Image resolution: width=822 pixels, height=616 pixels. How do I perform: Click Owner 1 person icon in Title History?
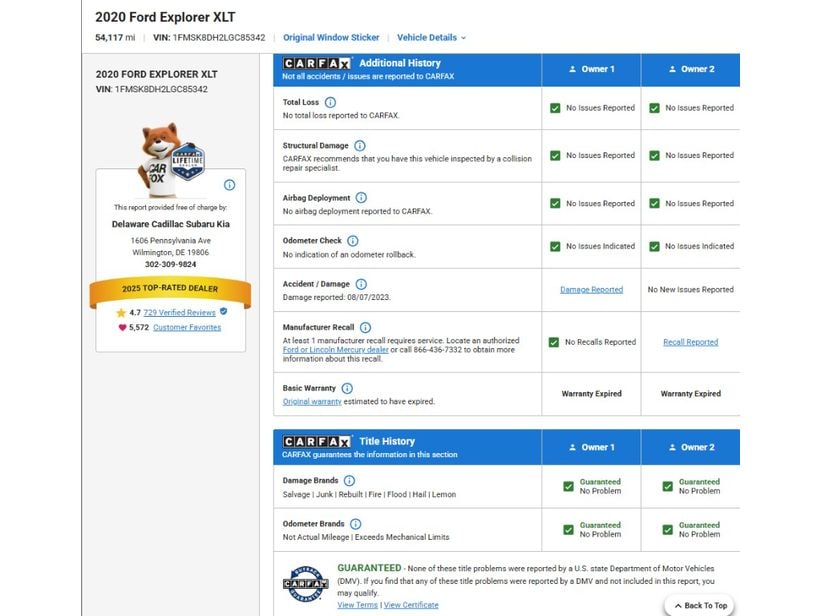[x=572, y=447]
